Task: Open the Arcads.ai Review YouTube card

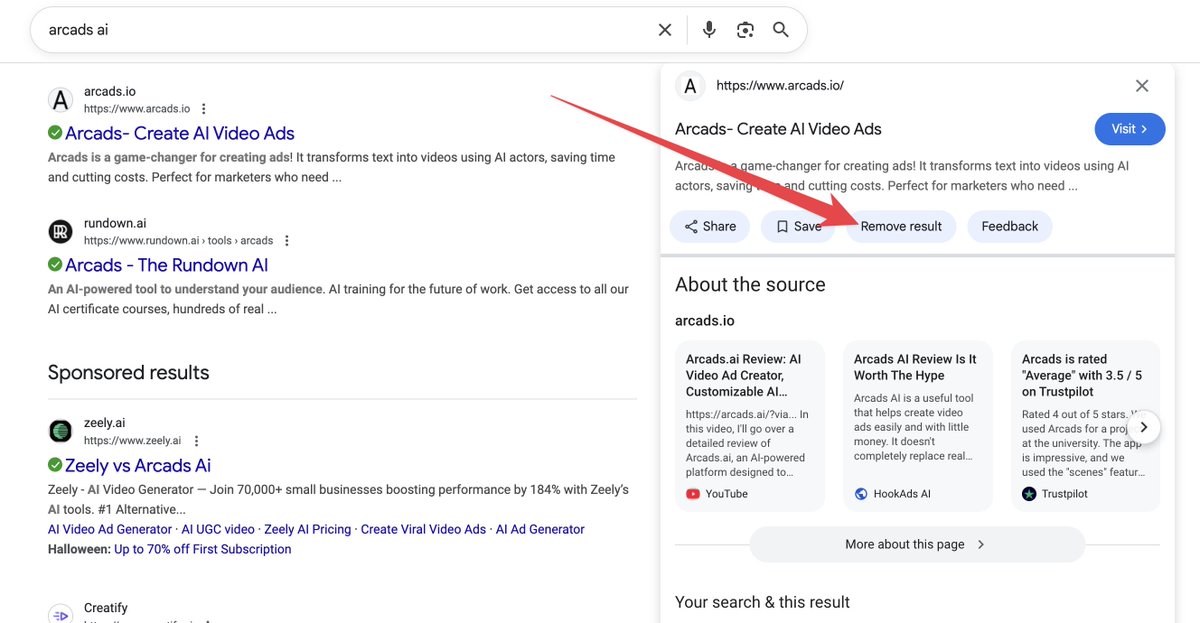Action: pyautogui.click(x=750, y=426)
